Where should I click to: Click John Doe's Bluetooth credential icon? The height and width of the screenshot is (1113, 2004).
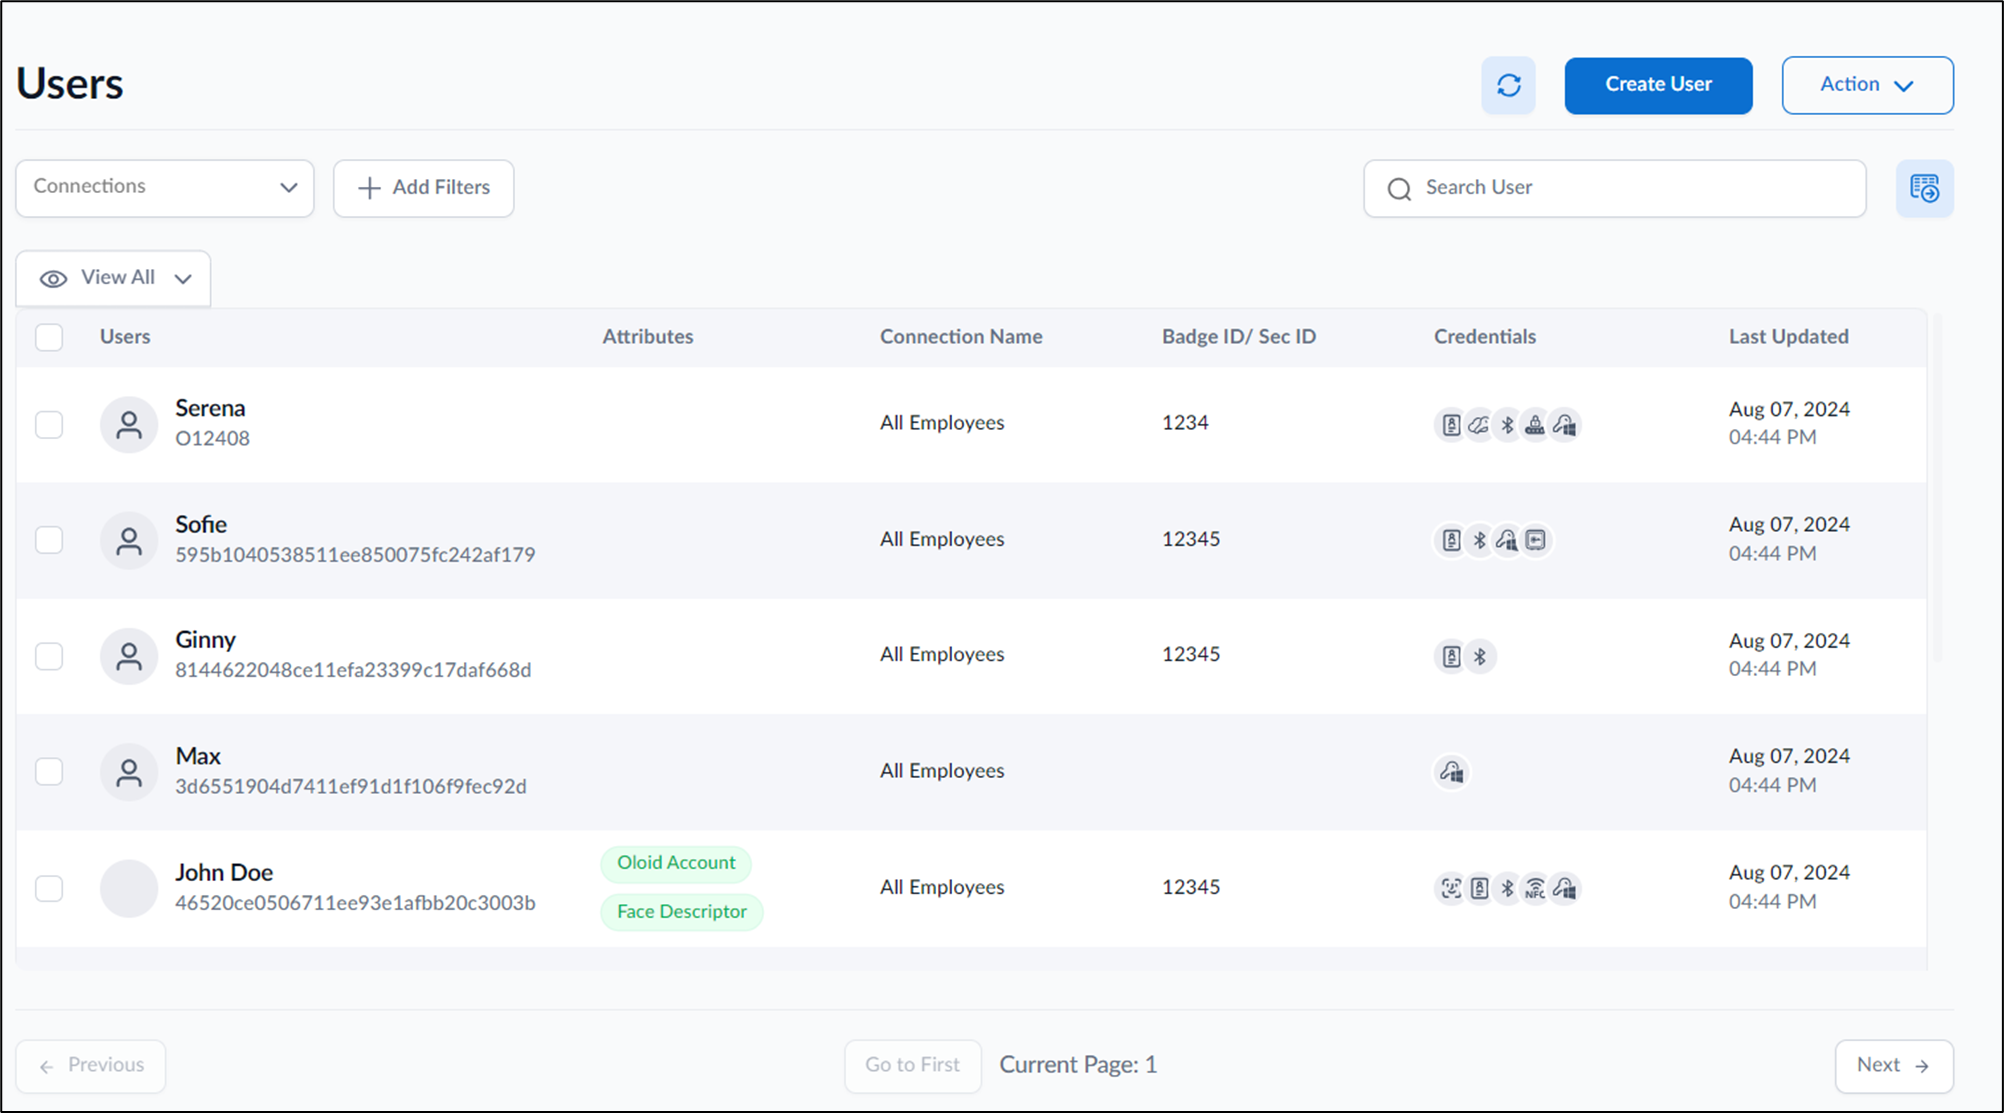tap(1507, 888)
